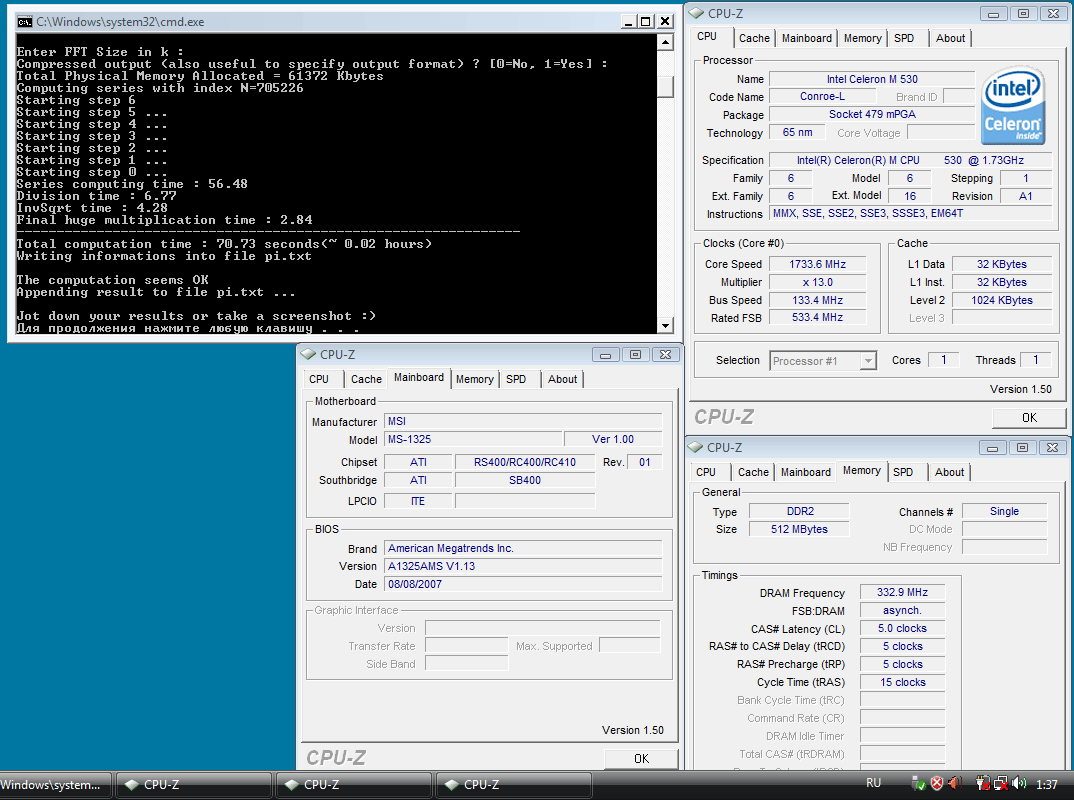Click the technology value '65 nm'
Screen dimensions: 1074x800
[797, 132]
